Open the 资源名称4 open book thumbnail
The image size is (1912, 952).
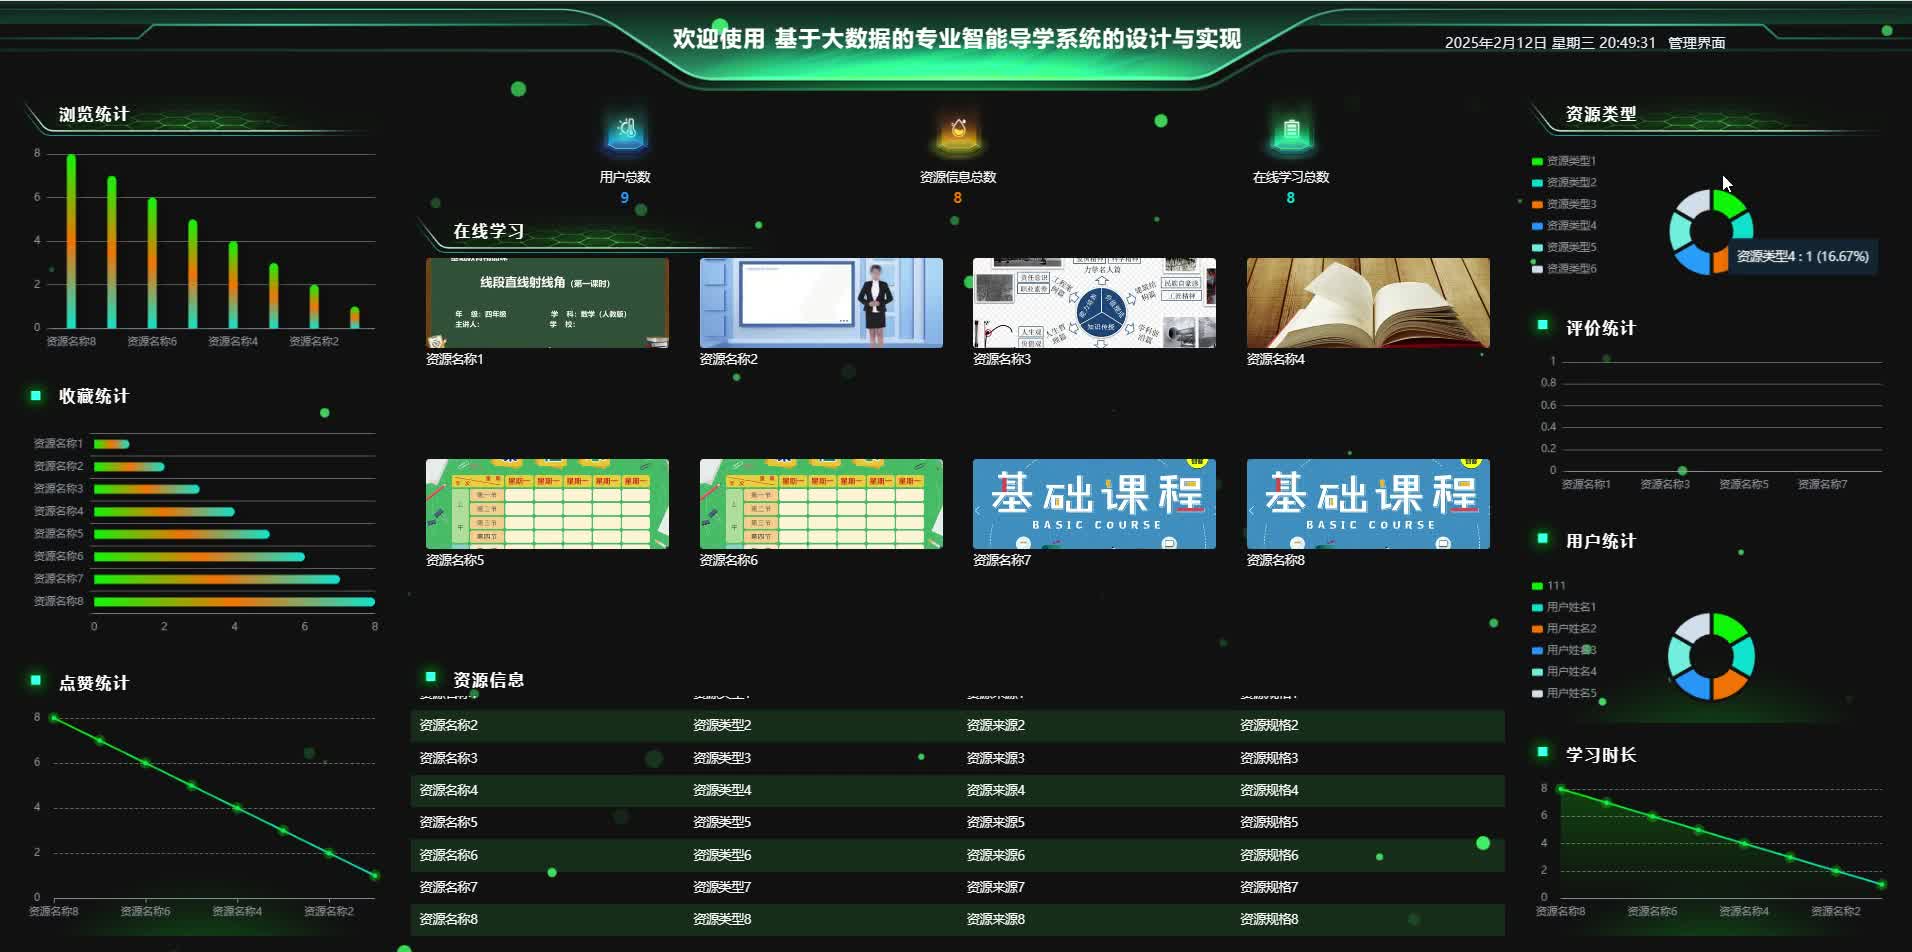tap(1368, 303)
